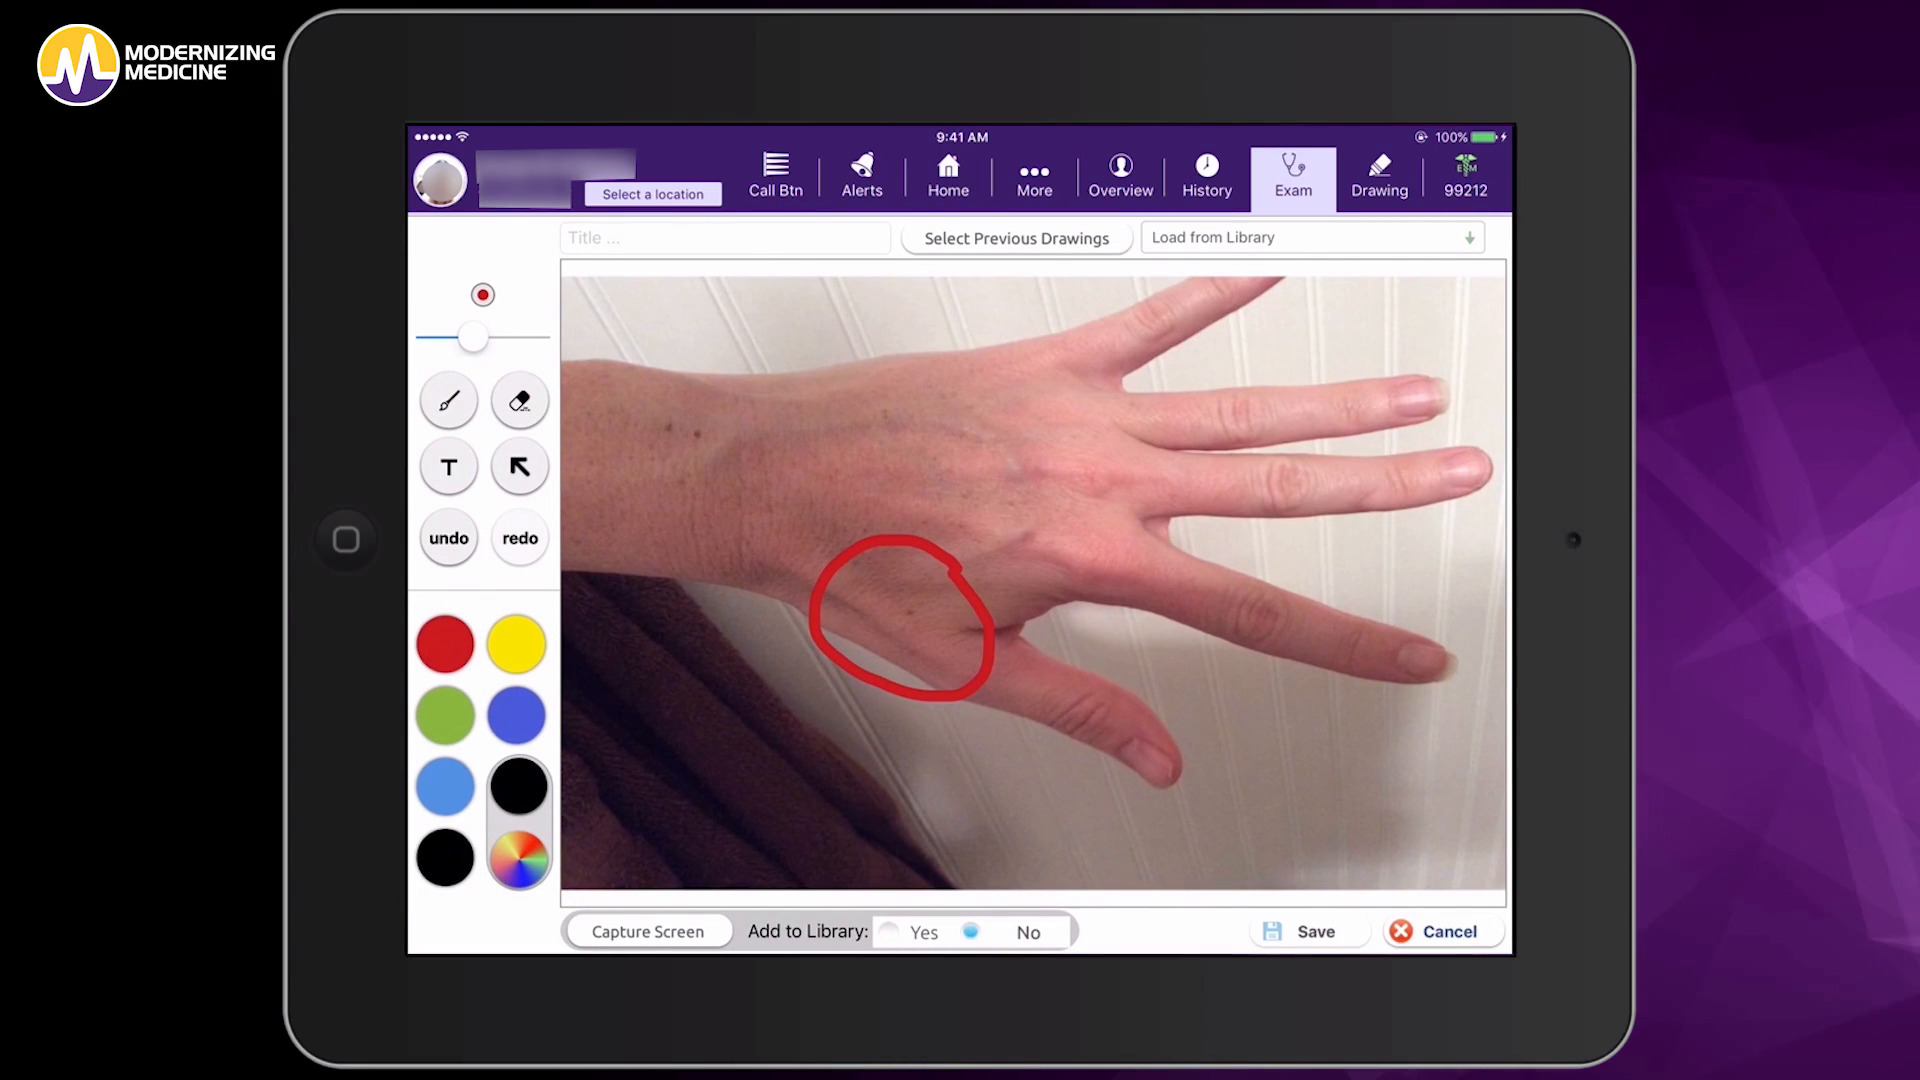Open the History clock icon

pyautogui.click(x=1207, y=176)
